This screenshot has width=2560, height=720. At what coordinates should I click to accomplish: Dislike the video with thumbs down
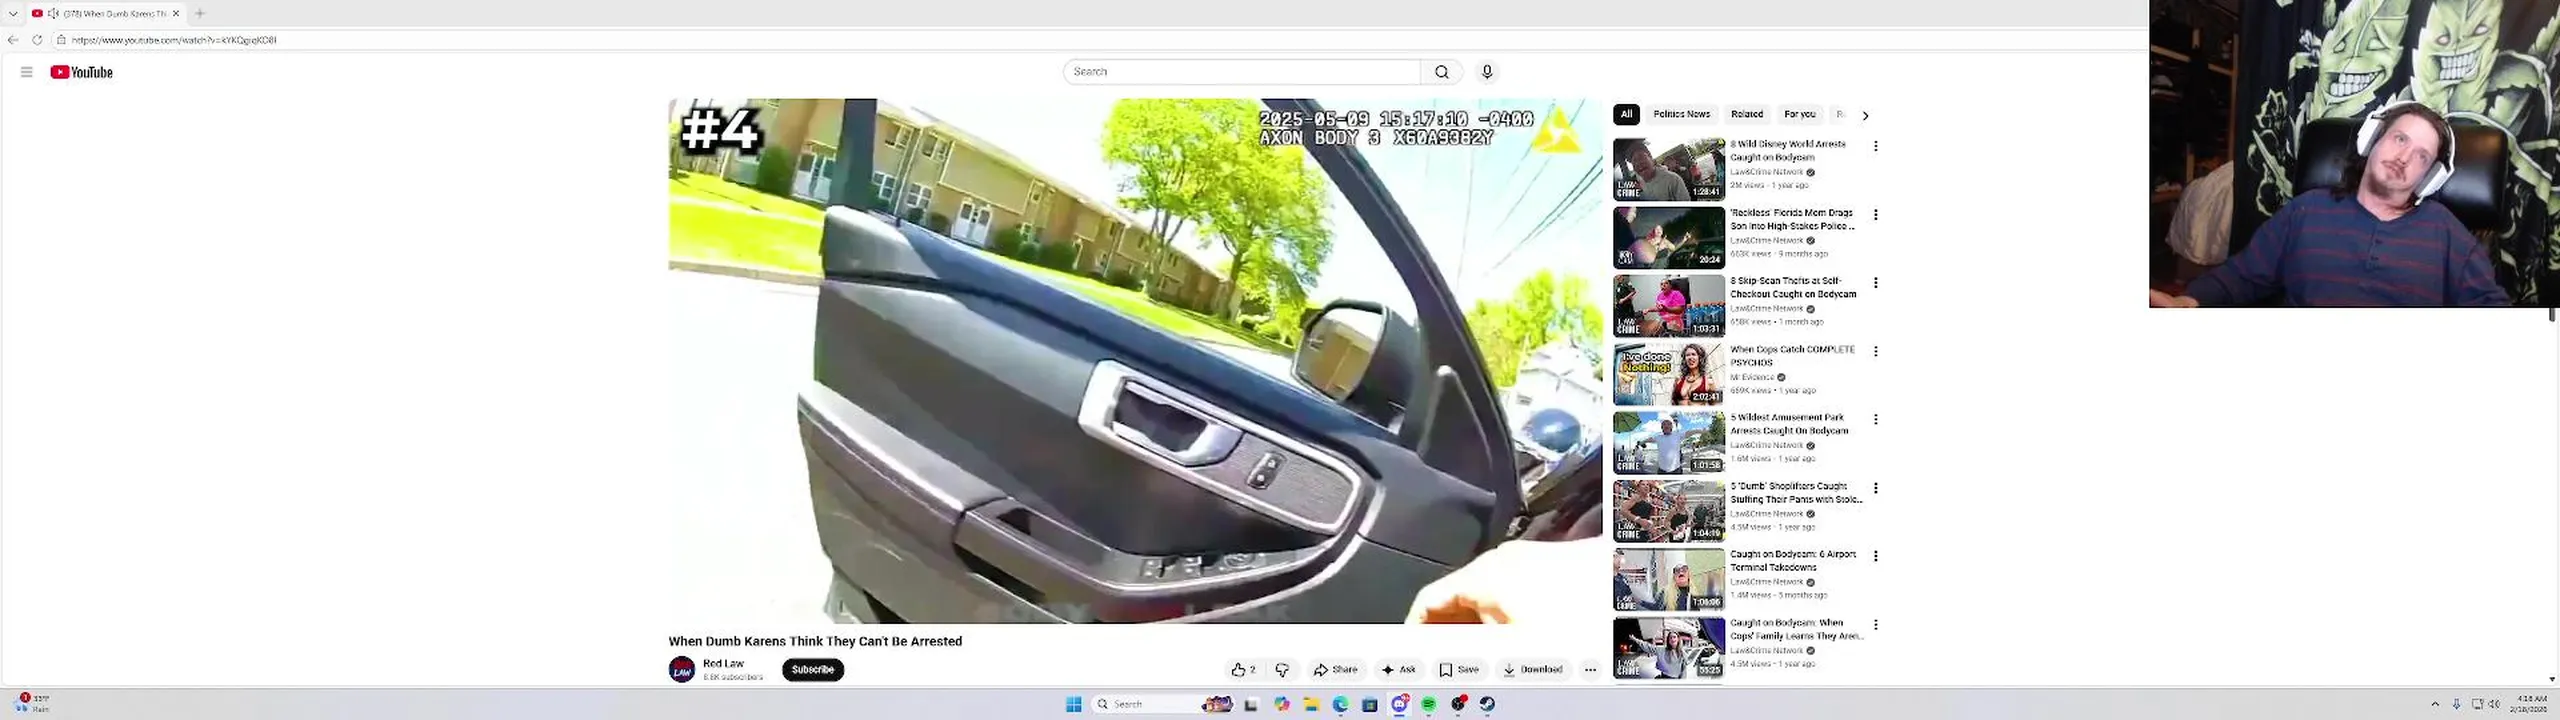point(1282,670)
